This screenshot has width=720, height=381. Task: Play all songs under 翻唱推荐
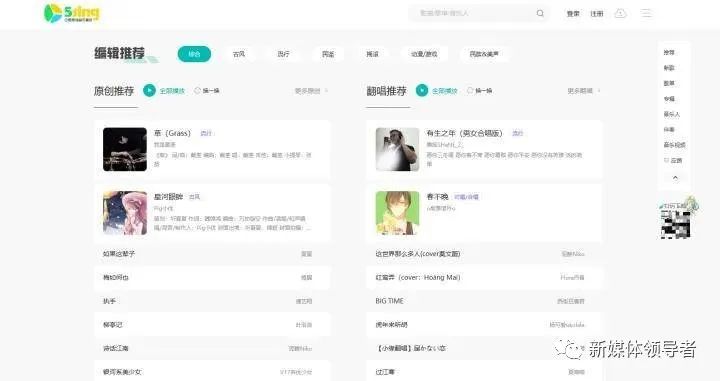point(437,90)
